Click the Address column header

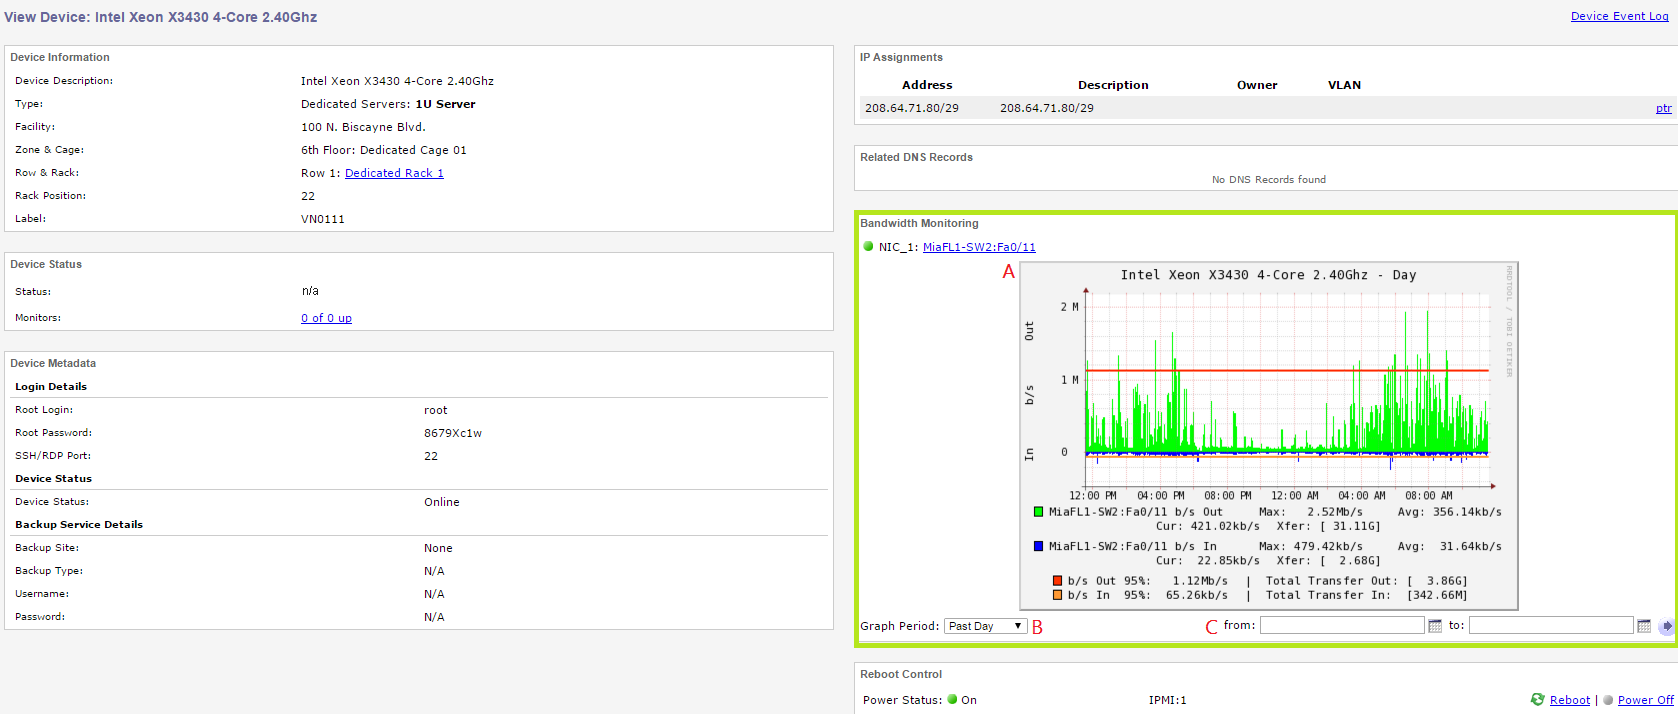point(927,85)
